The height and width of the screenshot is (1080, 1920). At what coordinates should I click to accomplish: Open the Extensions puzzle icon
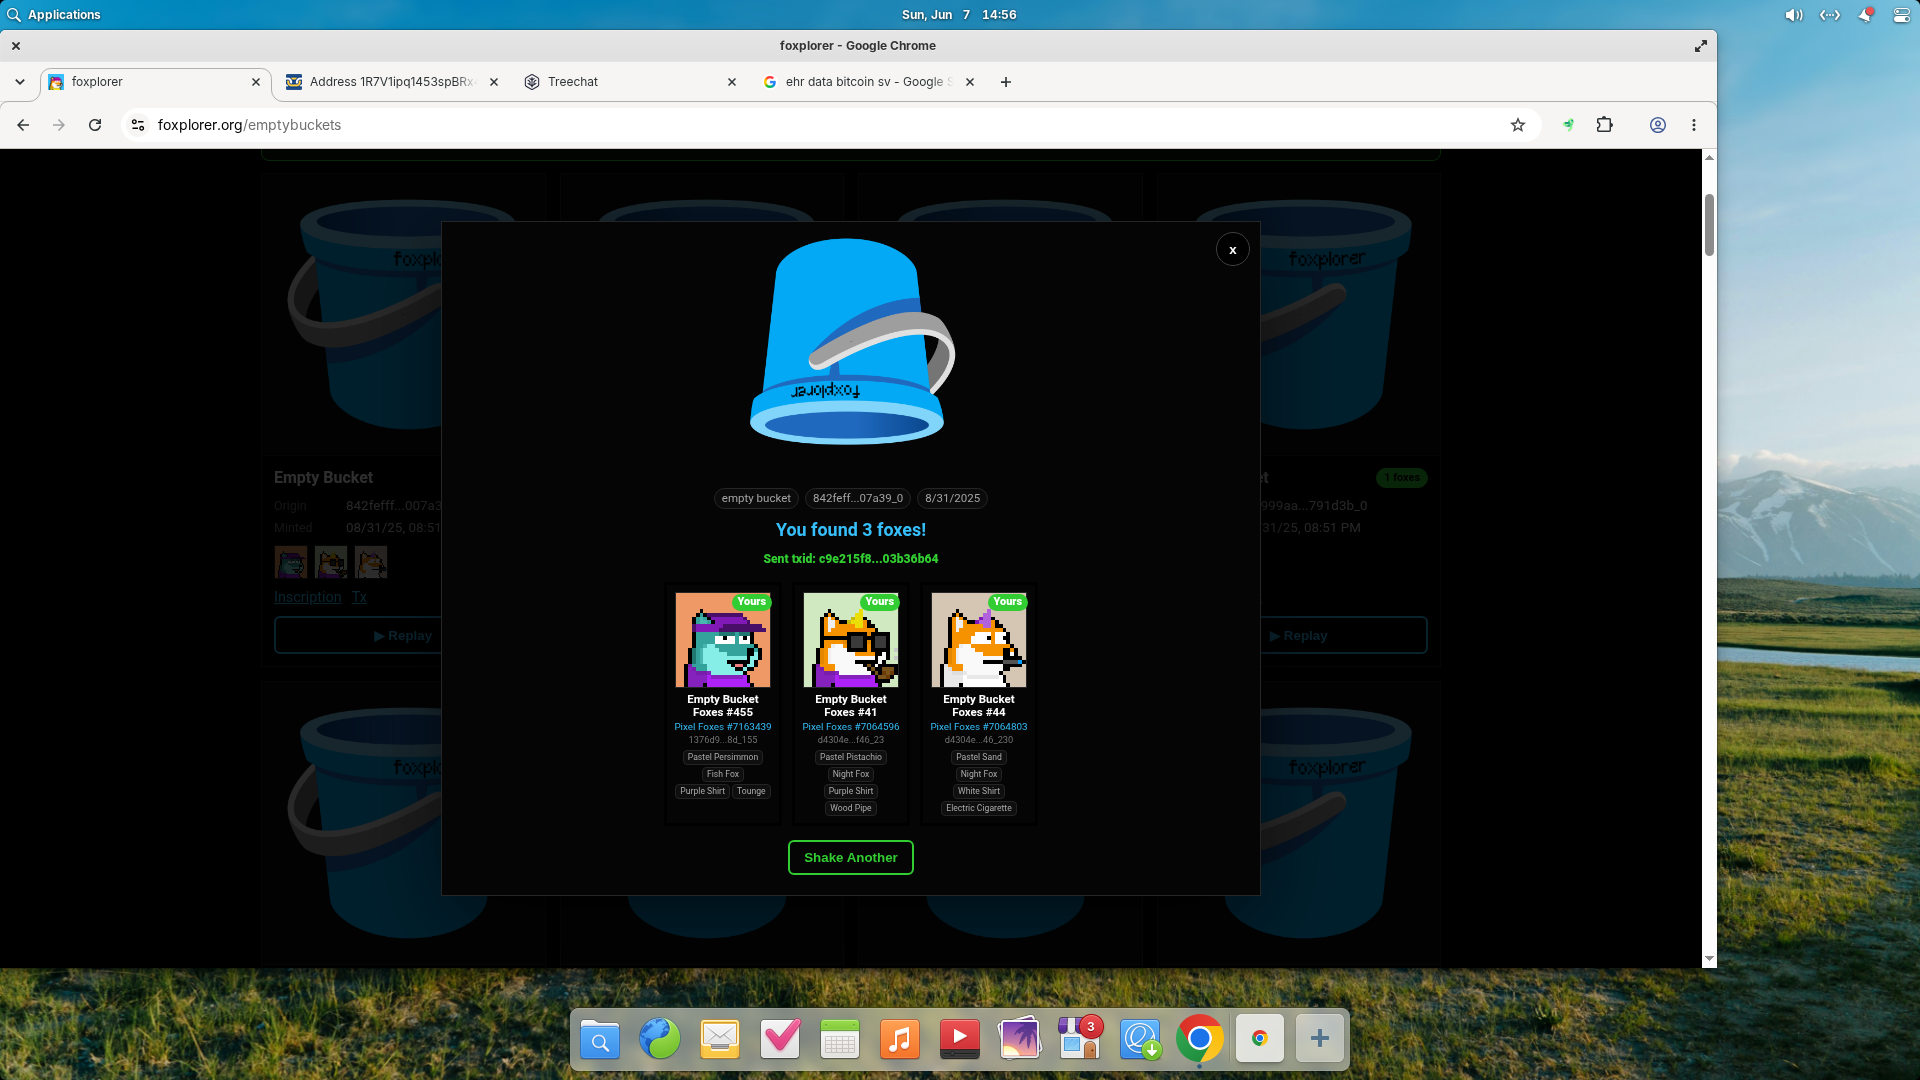point(1604,125)
